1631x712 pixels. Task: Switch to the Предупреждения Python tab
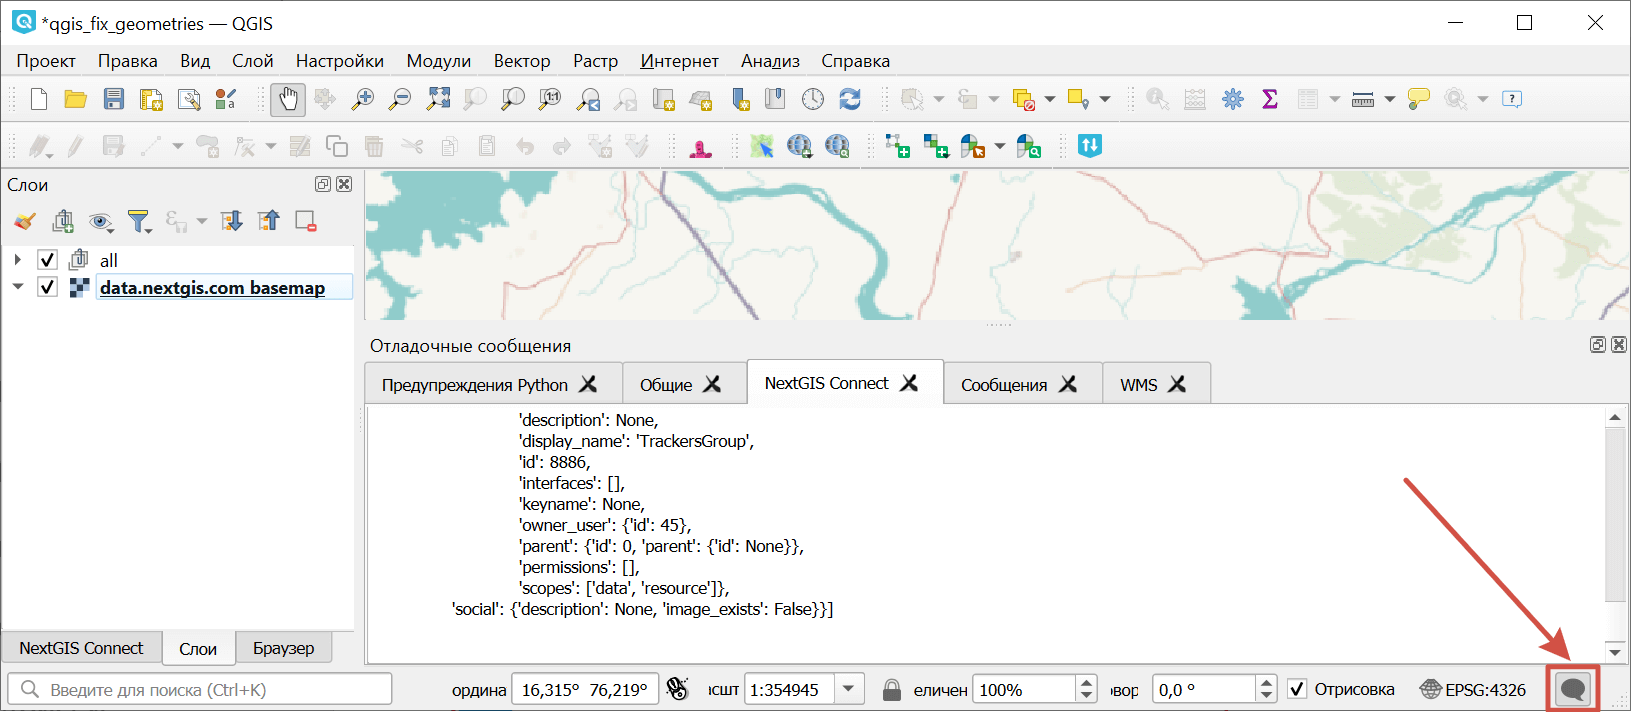click(x=474, y=385)
